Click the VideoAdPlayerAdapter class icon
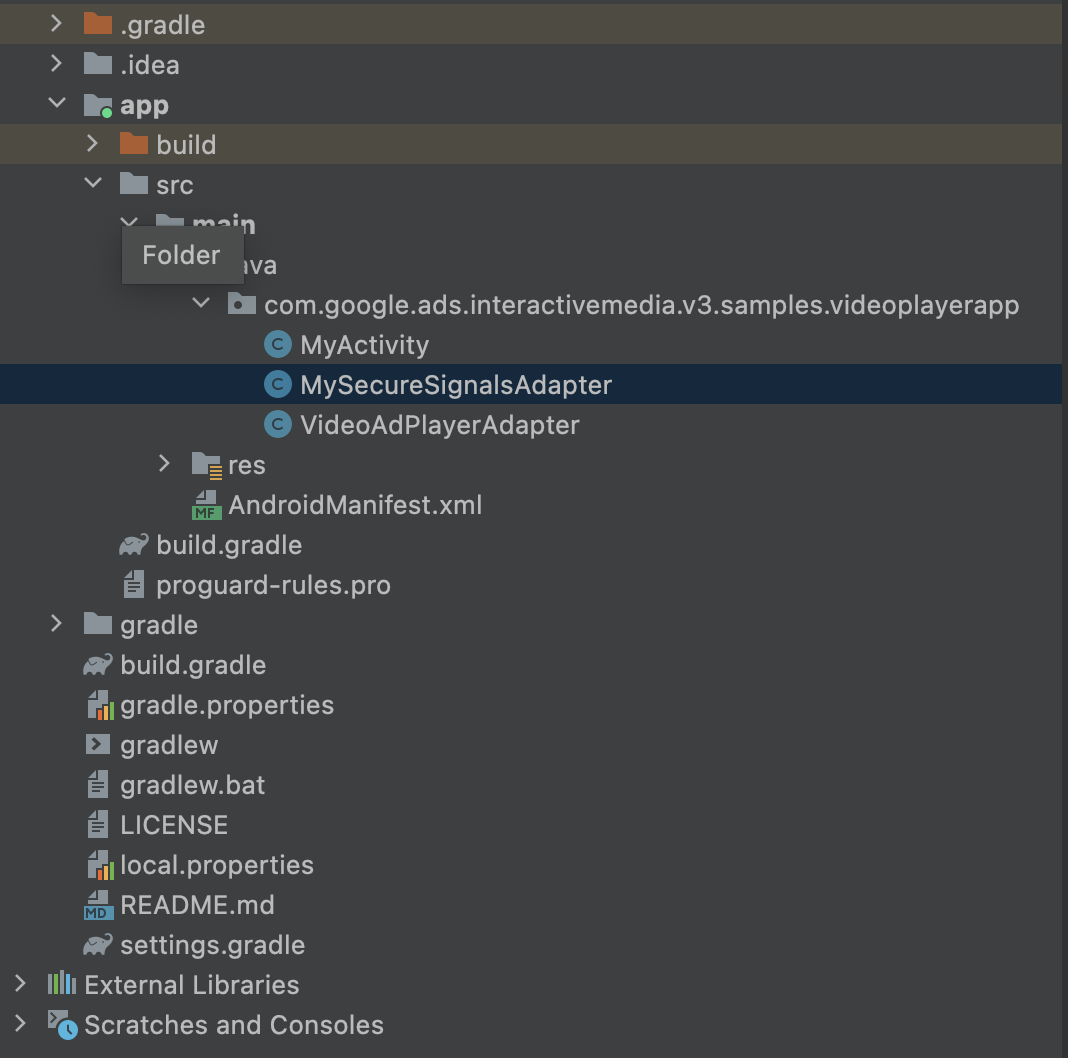The width and height of the screenshot is (1068, 1058). click(x=277, y=425)
